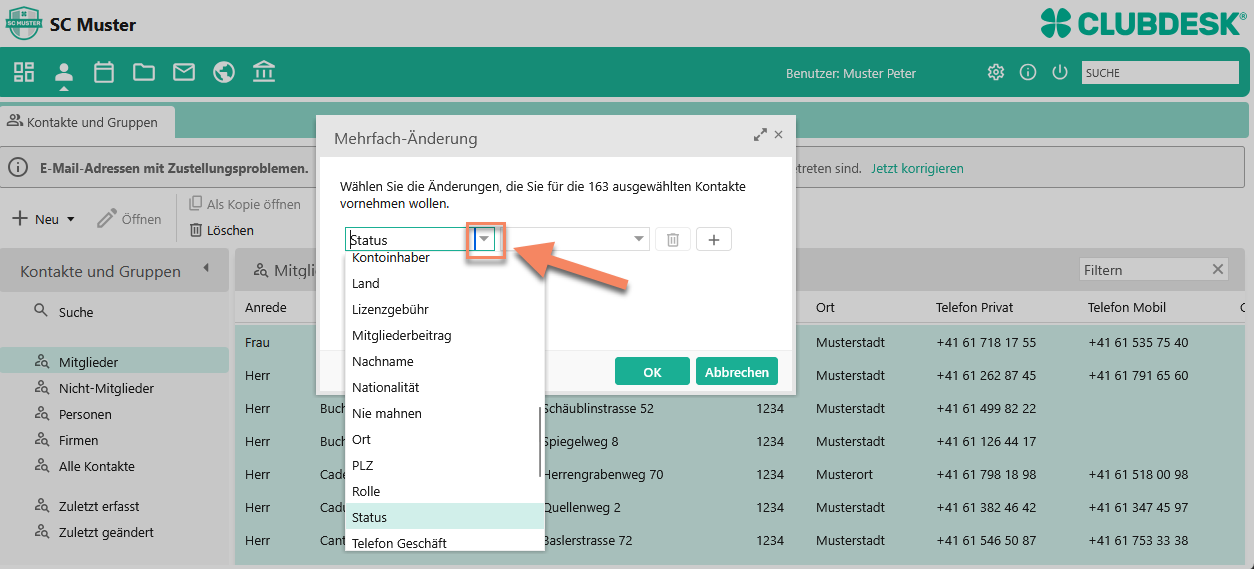The width and height of the screenshot is (1254, 569).
Task: Maximize the Mehrfach-Änderung dialog
Action: 760,134
